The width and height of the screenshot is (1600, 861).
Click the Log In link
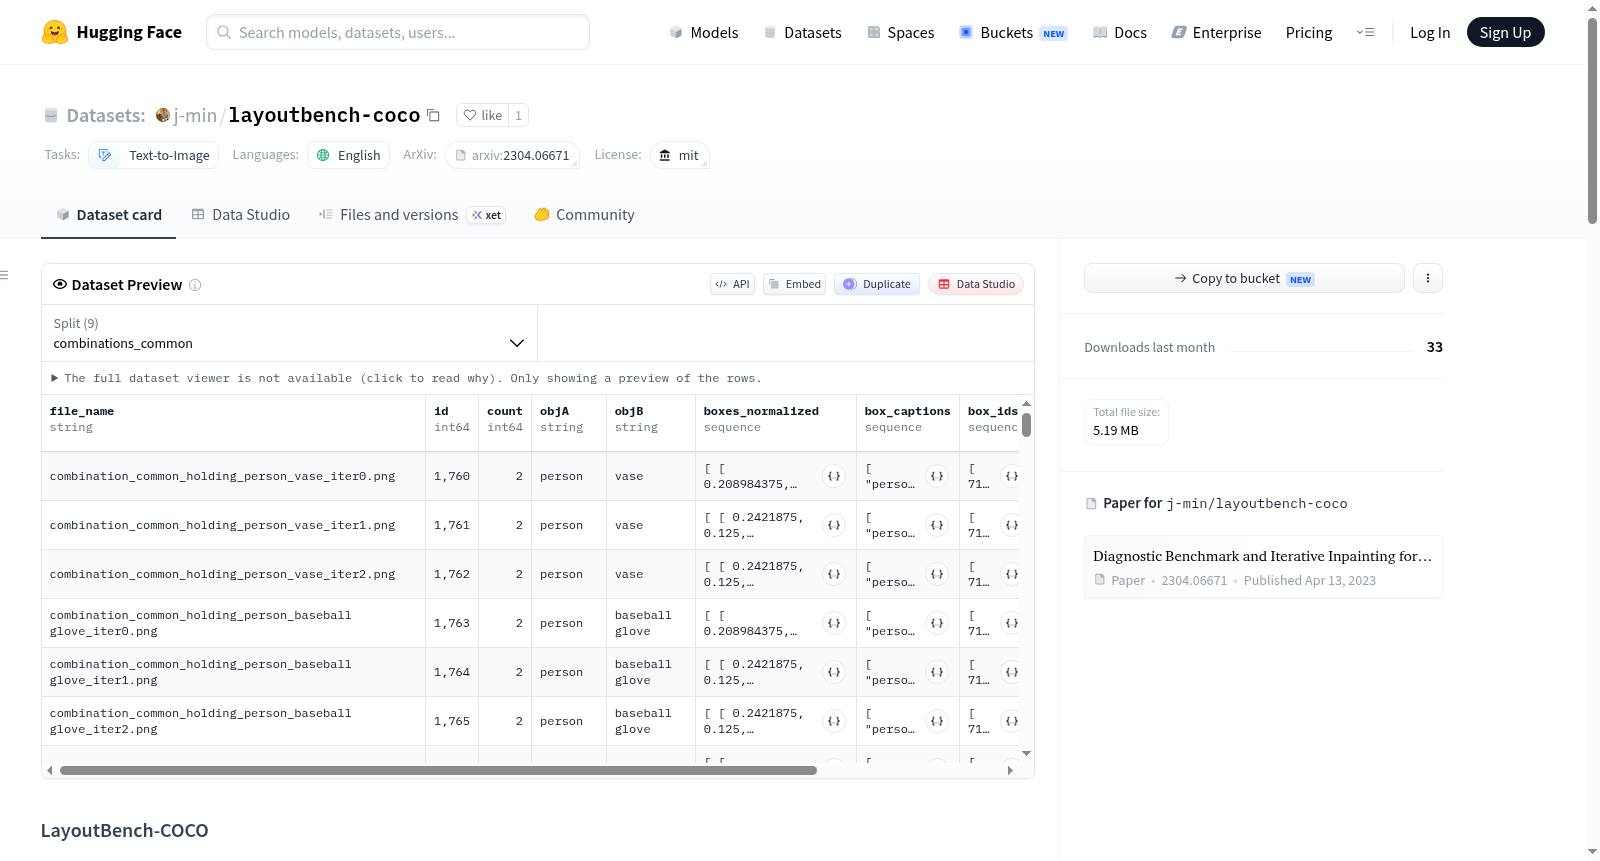(1430, 32)
